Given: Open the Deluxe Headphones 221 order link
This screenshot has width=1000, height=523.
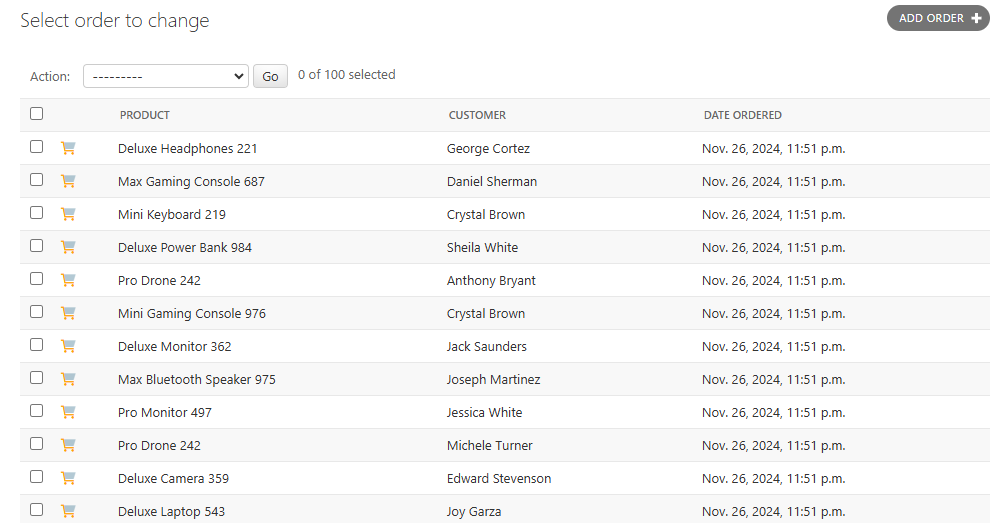Looking at the screenshot, I should click(x=187, y=149).
